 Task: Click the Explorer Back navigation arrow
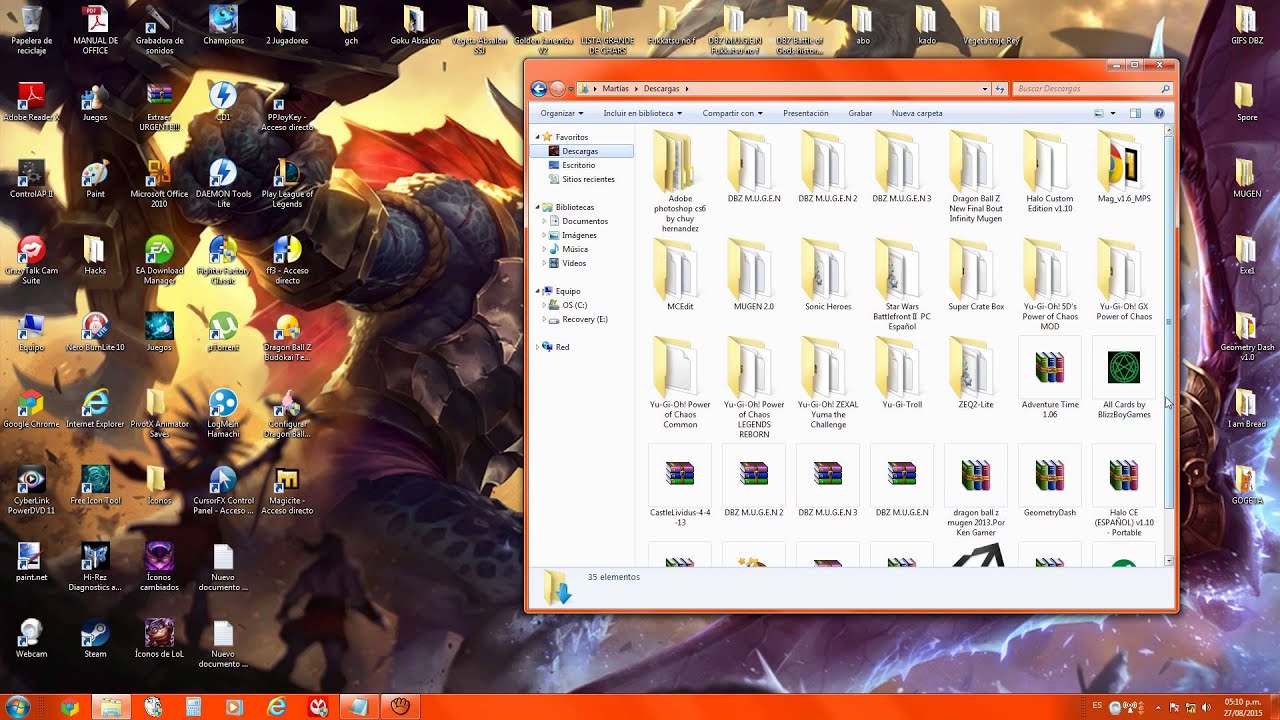pos(538,88)
